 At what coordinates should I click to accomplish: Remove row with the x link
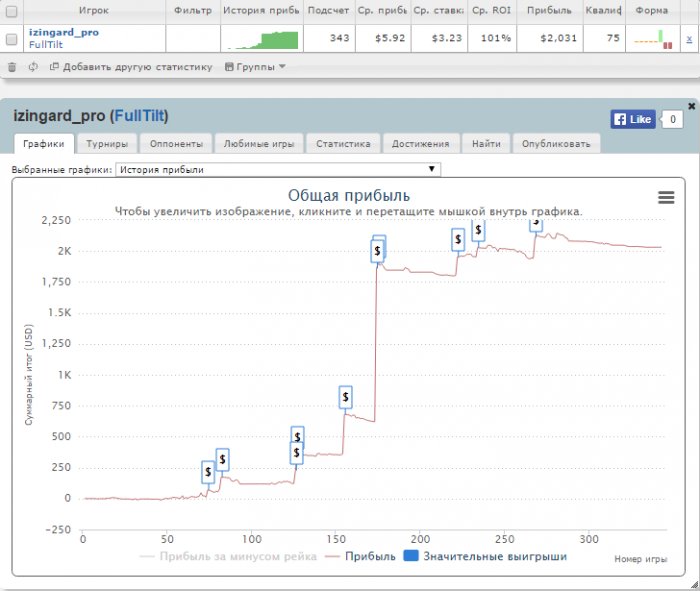pyautogui.click(x=689, y=39)
